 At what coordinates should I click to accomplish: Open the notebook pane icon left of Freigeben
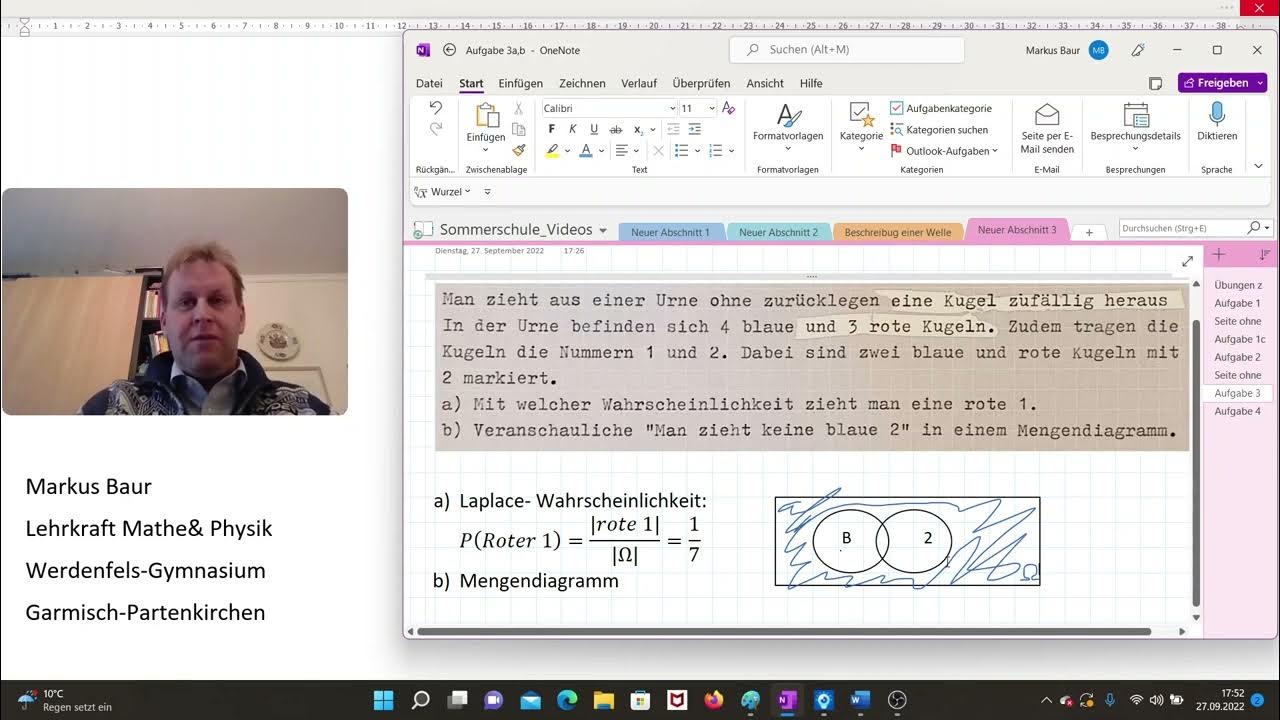[1155, 83]
